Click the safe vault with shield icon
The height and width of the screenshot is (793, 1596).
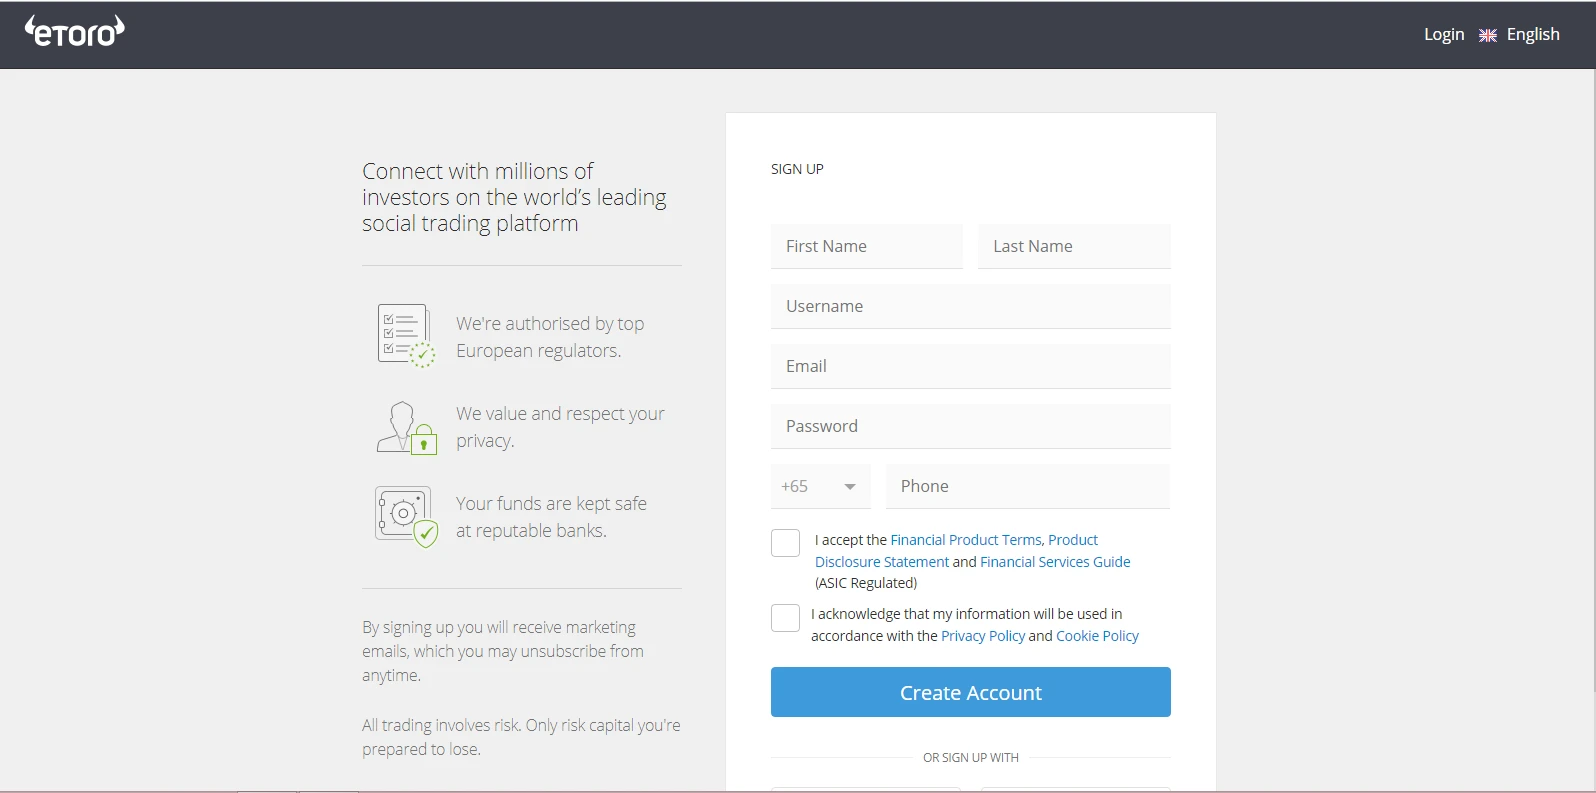point(406,516)
